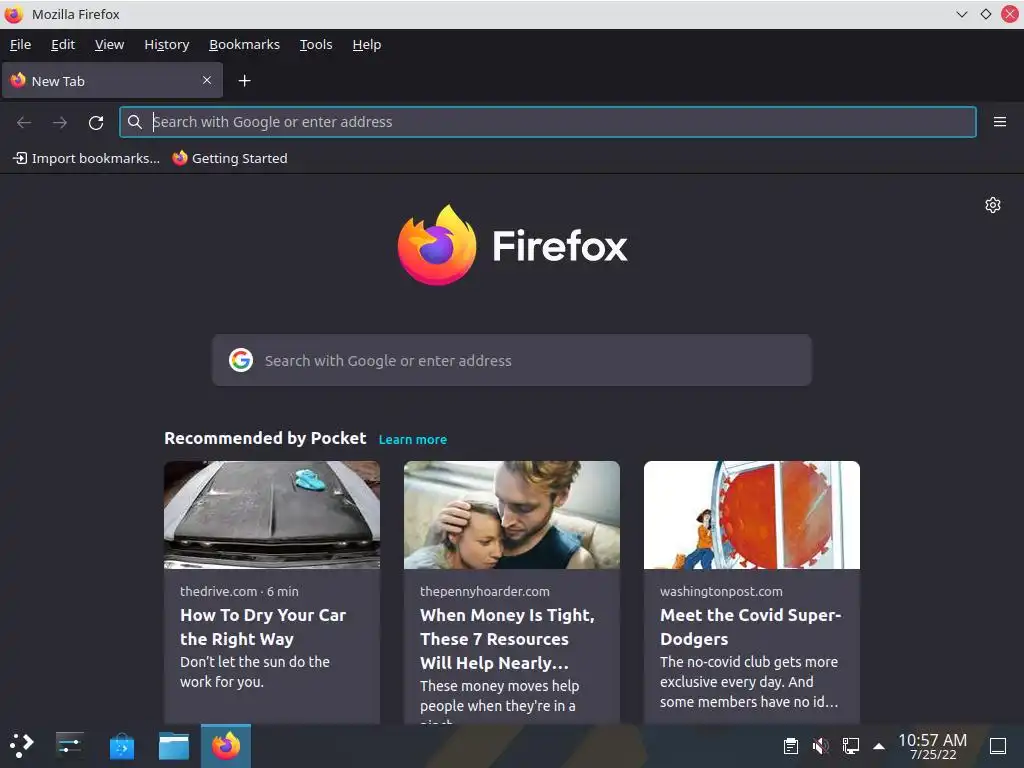
Task: Go back using the back arrow
Action: tap(24, 122)
